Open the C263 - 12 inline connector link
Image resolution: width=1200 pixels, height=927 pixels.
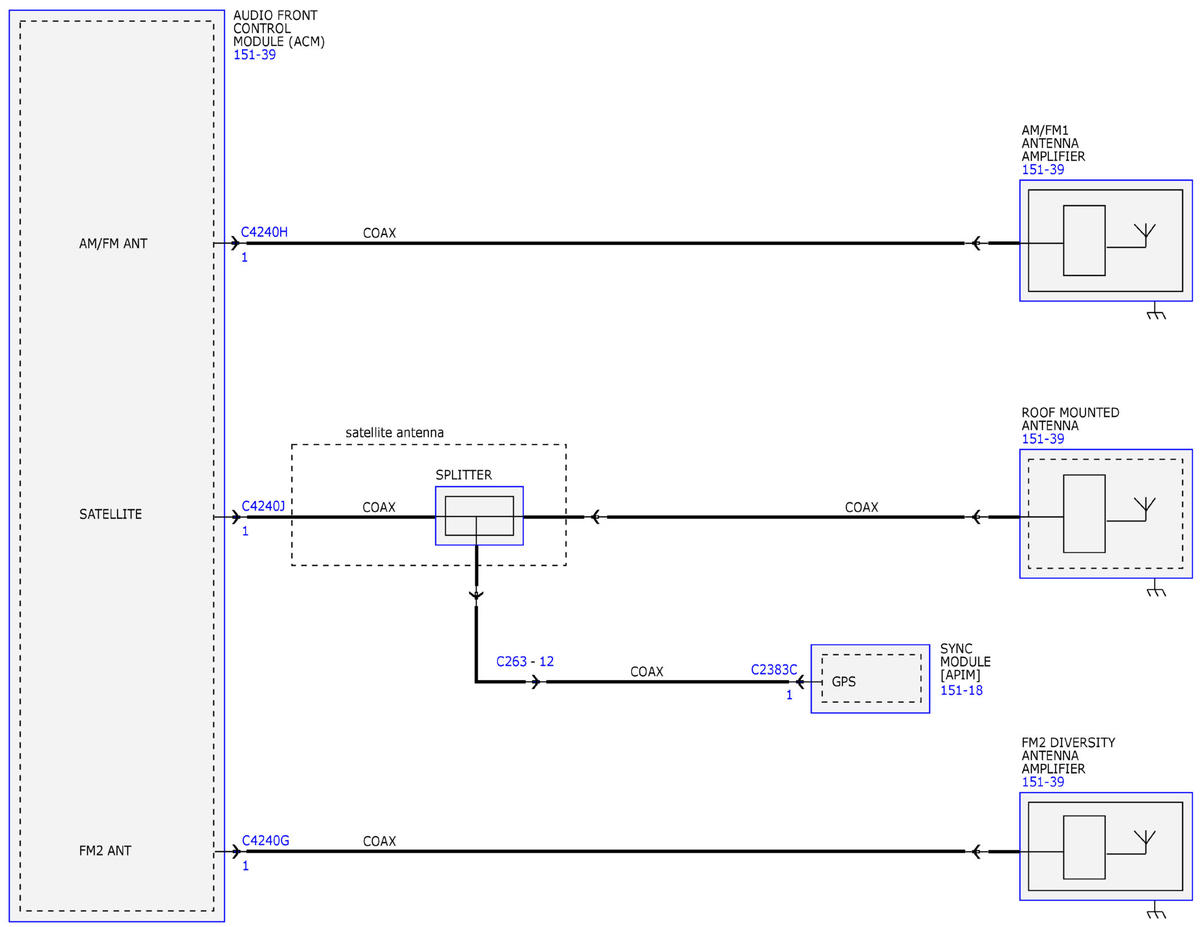[x=525, y=662]
